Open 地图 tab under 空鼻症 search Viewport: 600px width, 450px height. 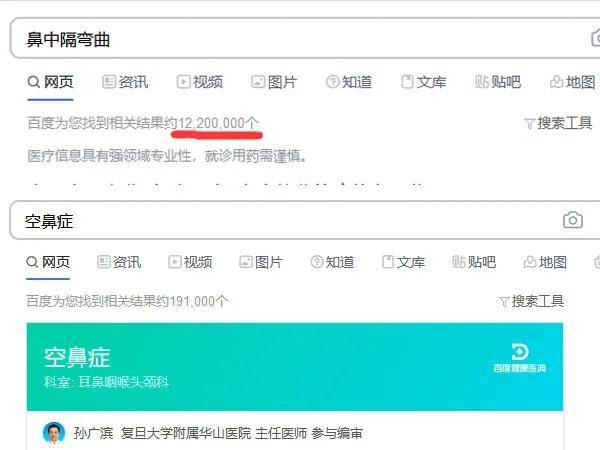pyautogui.click(x=545, y=262)
